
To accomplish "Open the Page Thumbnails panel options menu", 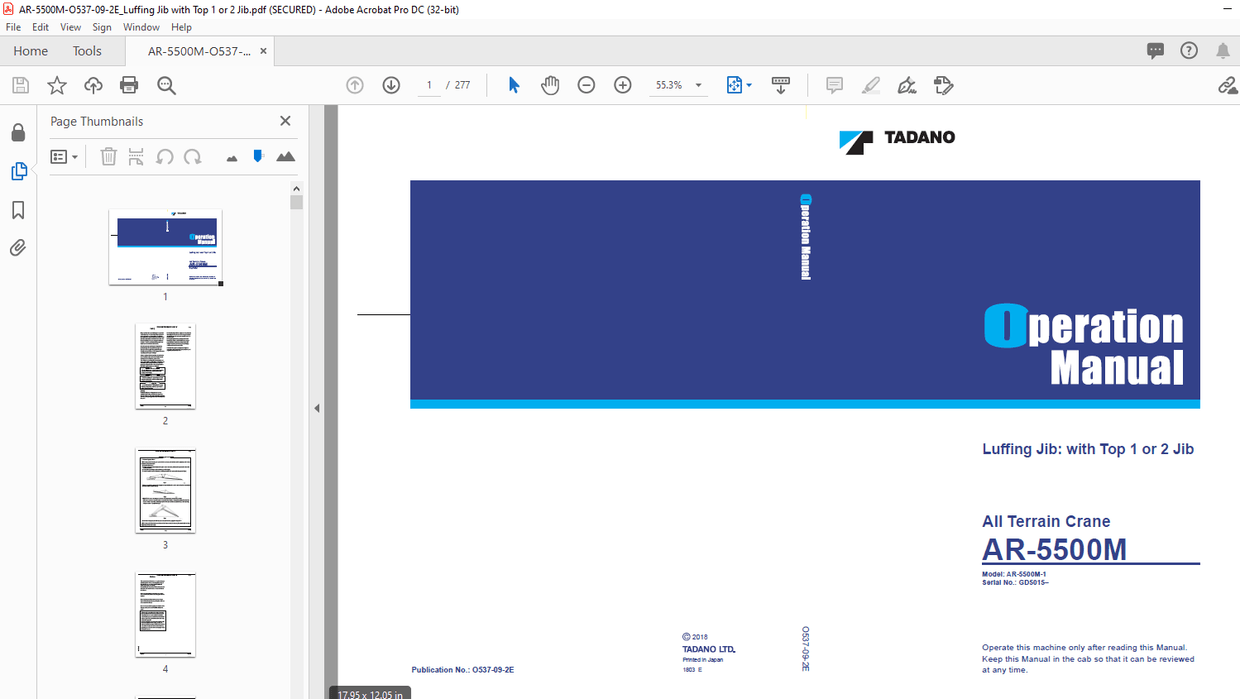I will click(59, 157).
